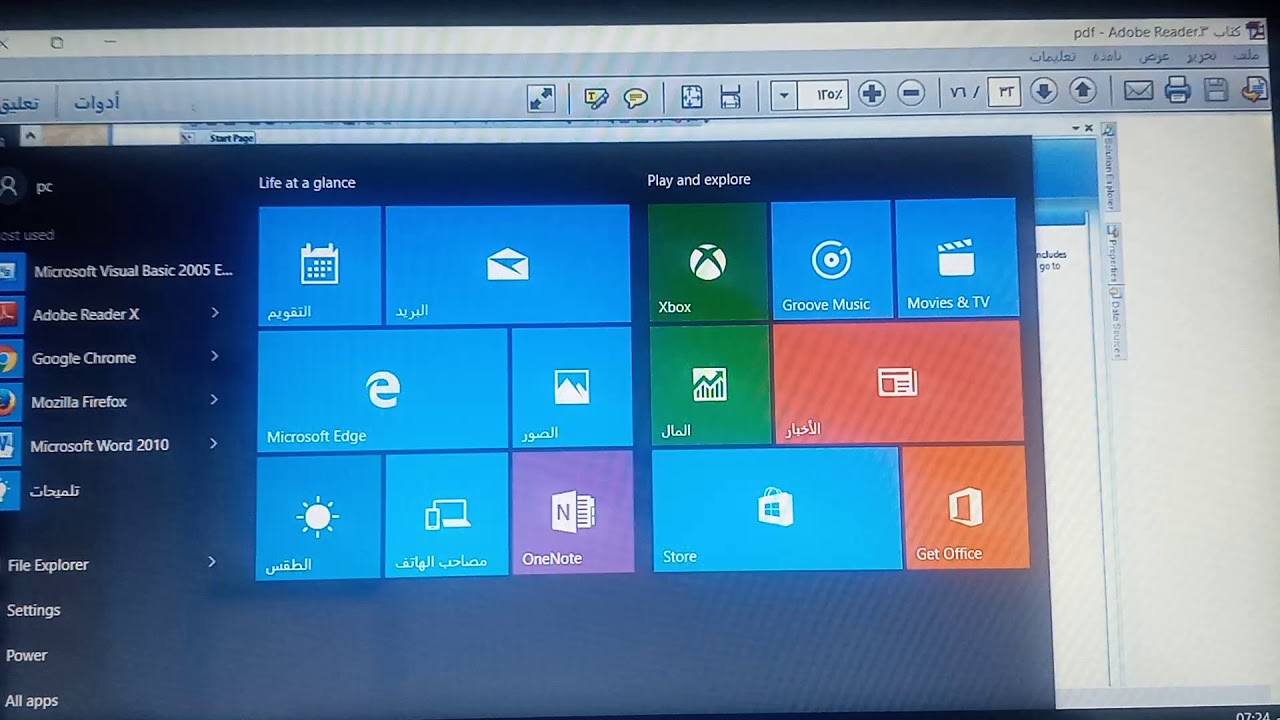Image resolution: width=1280 pixels, height=720 pixels.
Task: Open the تعليمات (Help) menu in Adobe Reader
Action: 1053,56
